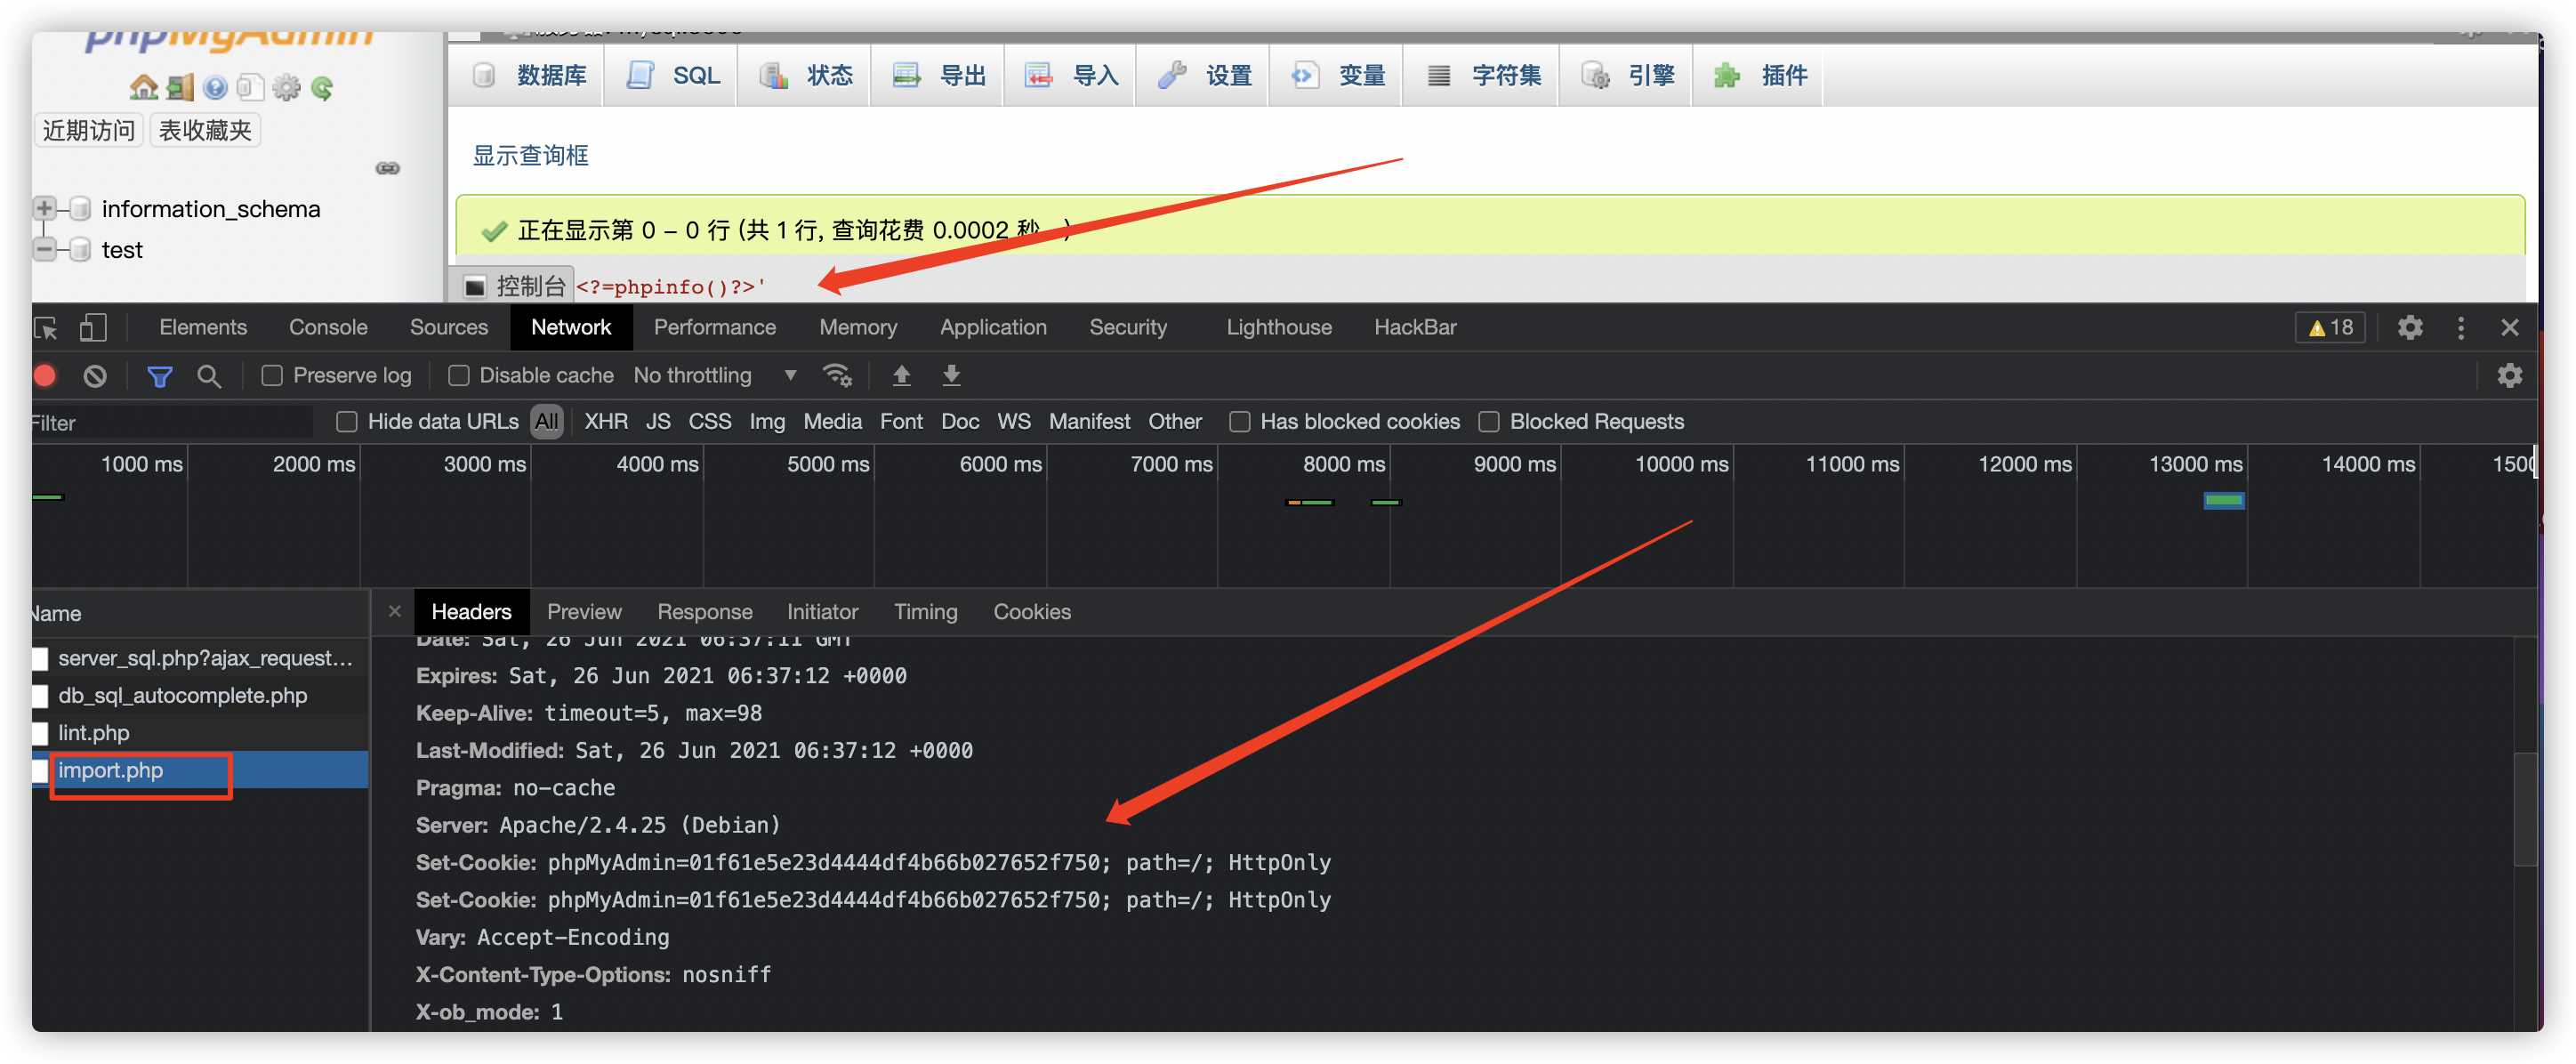Open phpMyAdmin documentation help icon
The image size is (2576, 1064).
click(215, 88)
